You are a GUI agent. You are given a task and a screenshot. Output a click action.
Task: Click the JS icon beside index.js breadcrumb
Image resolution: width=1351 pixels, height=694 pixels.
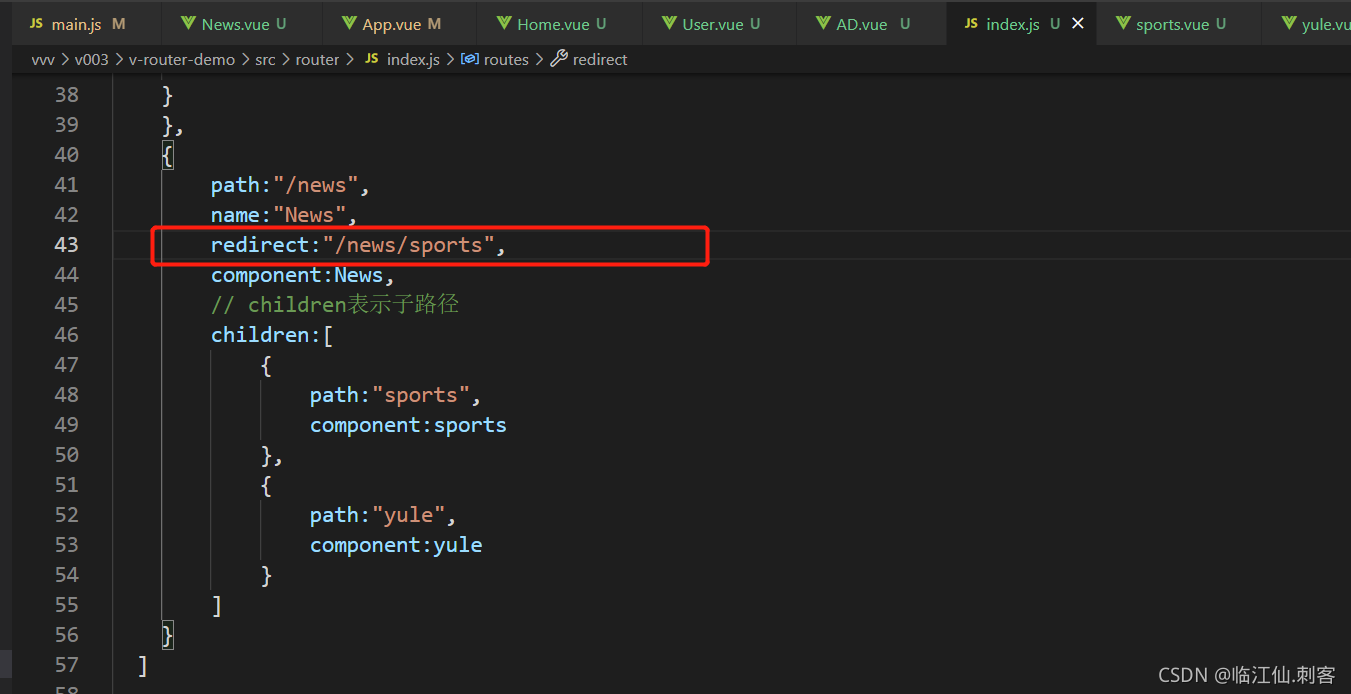pos(371,60)
